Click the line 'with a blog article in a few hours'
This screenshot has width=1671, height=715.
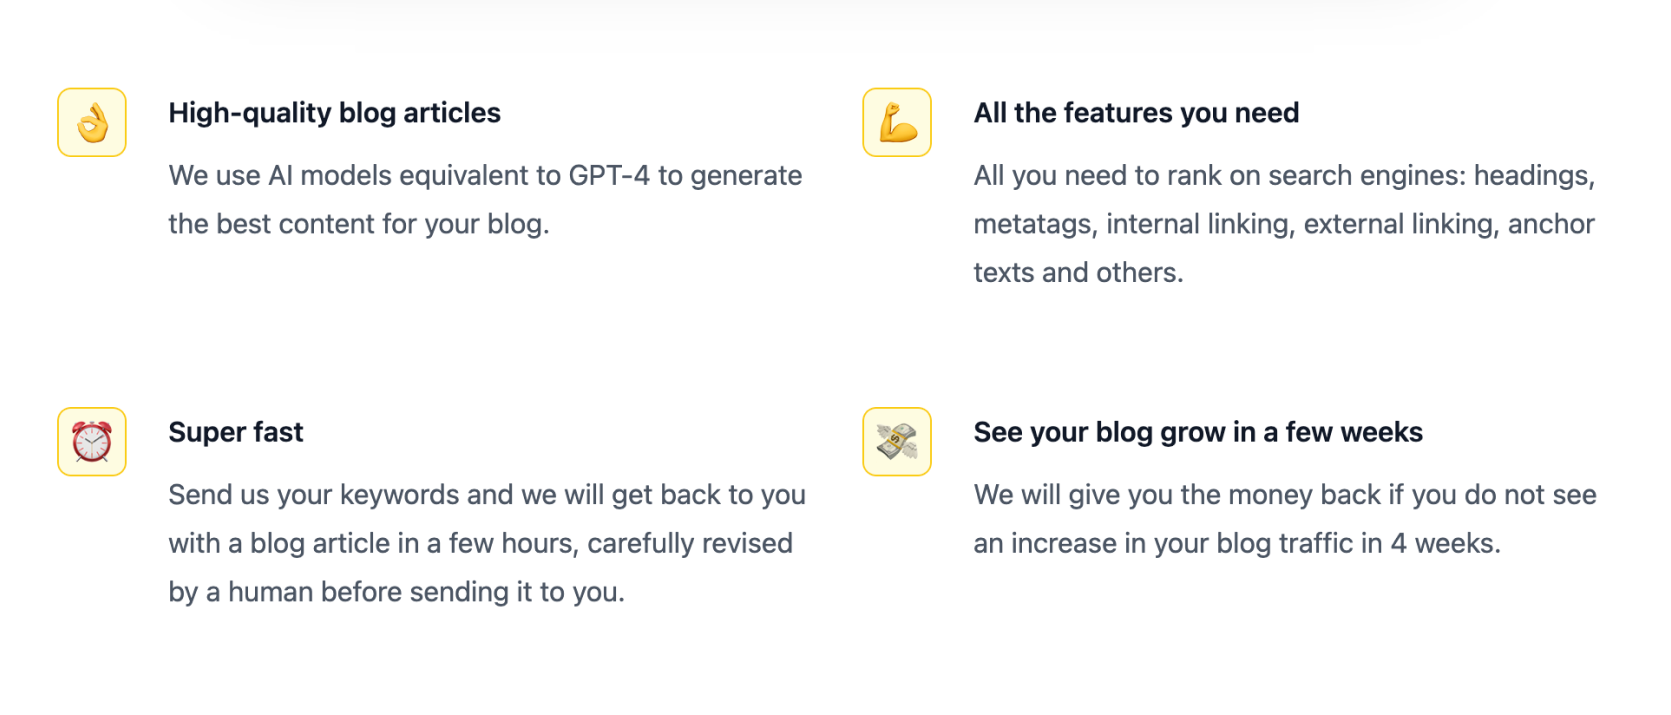[480, 544]
